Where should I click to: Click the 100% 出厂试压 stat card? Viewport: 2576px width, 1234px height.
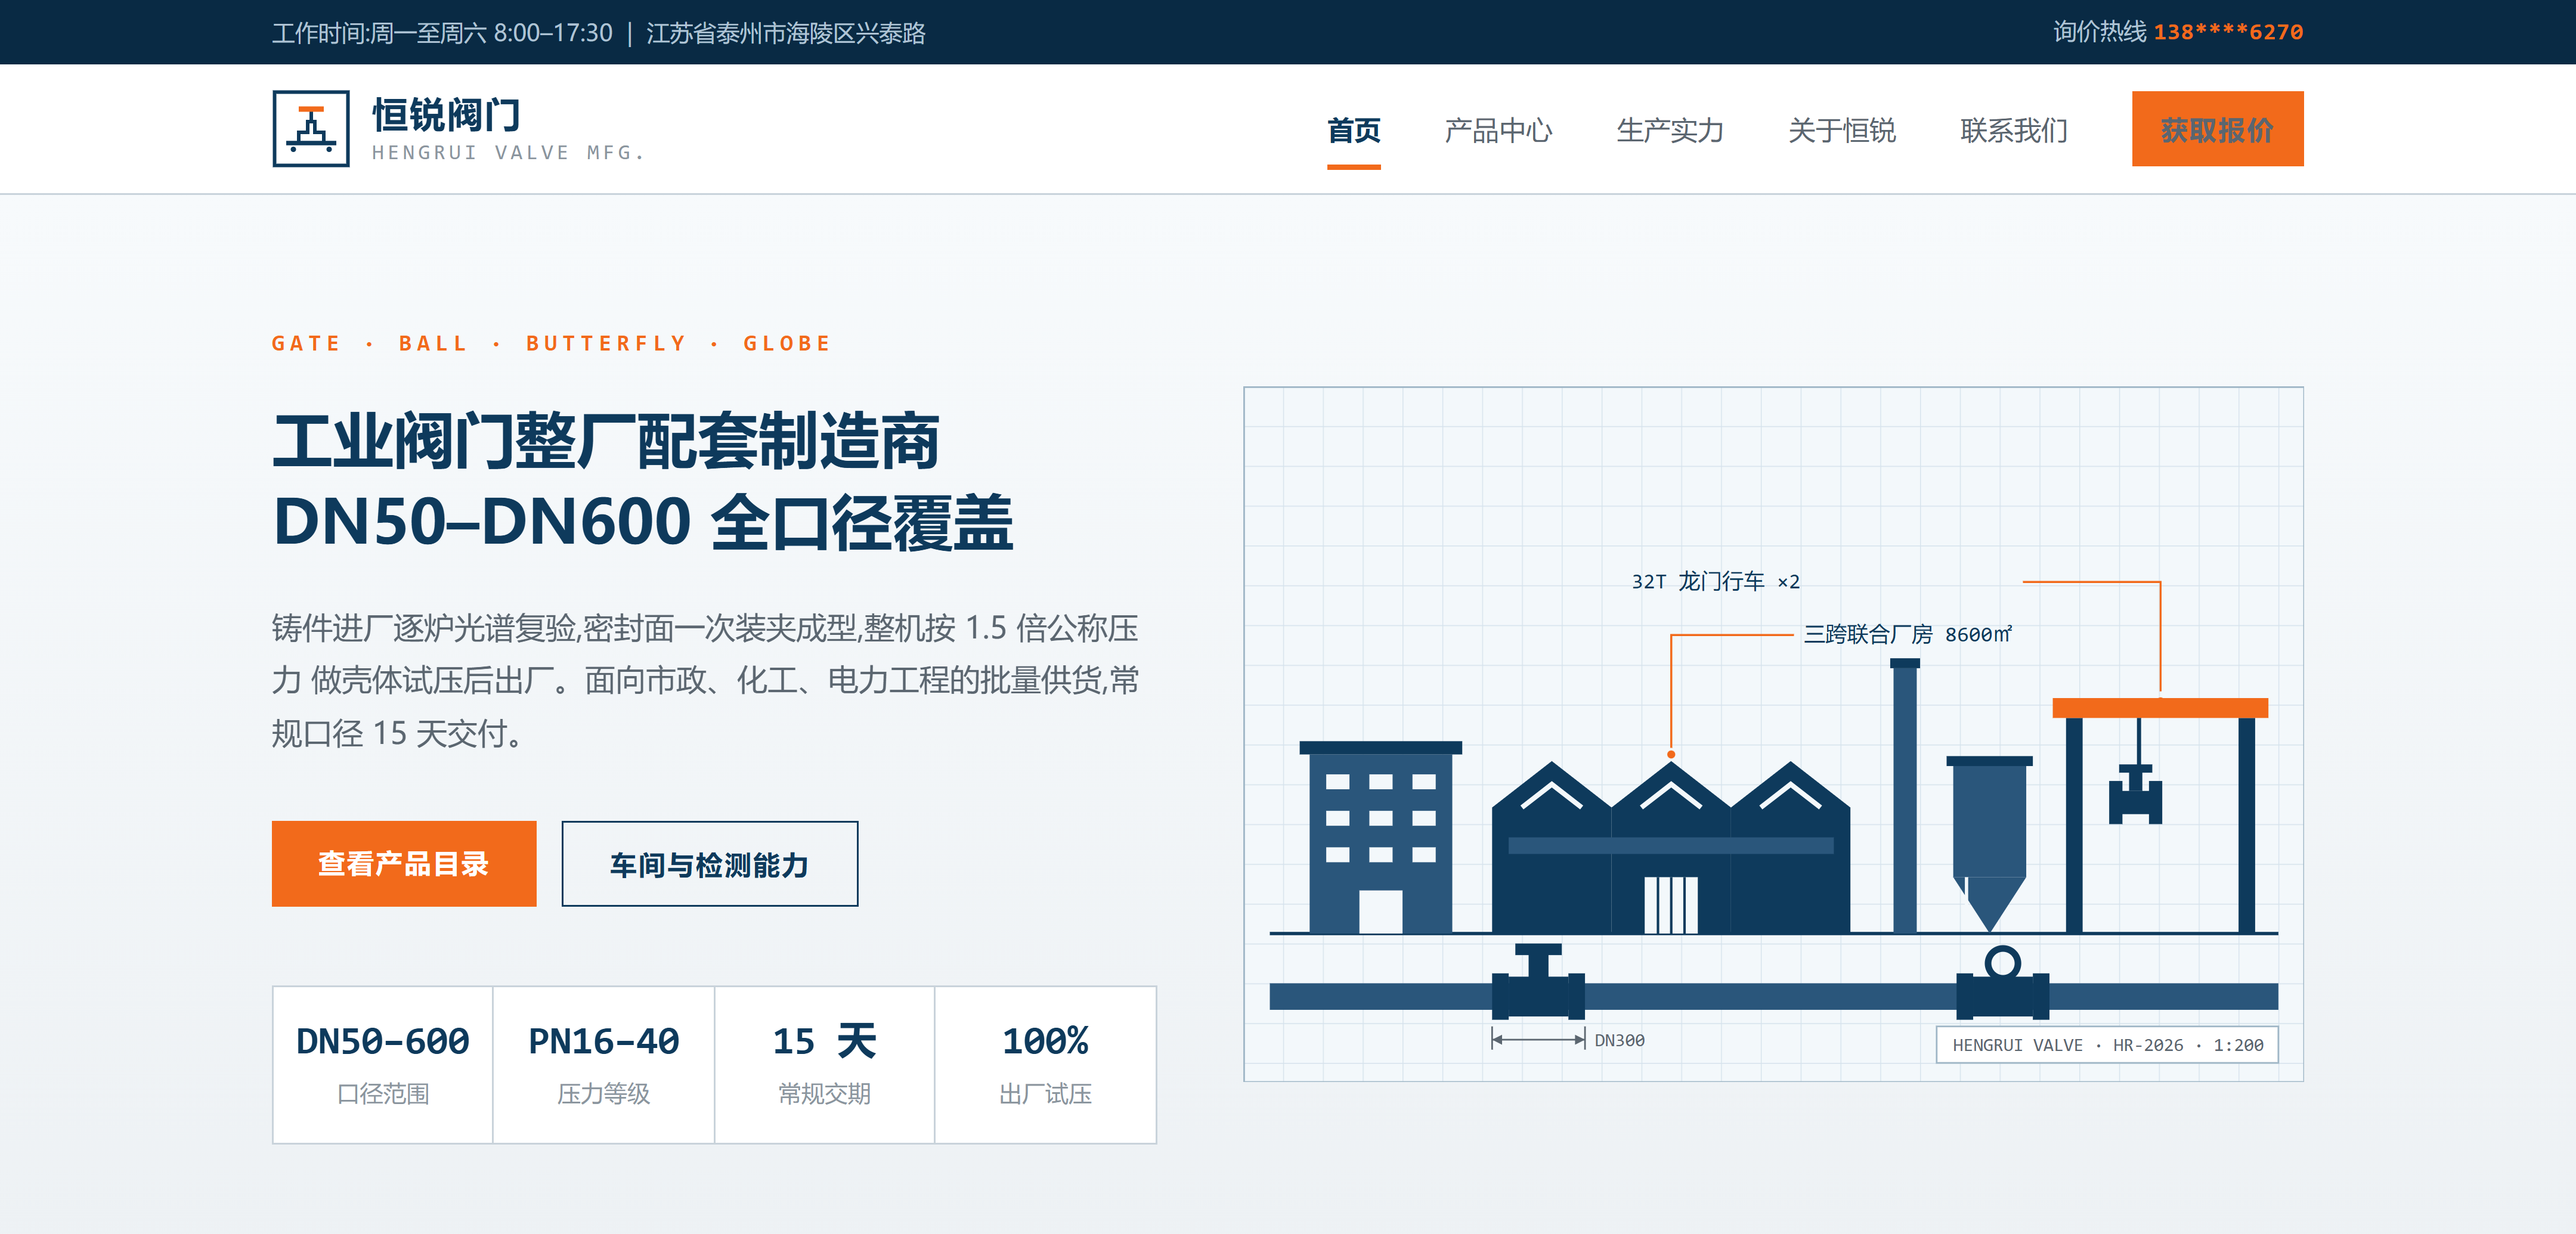click(x=1045, y=1065)
